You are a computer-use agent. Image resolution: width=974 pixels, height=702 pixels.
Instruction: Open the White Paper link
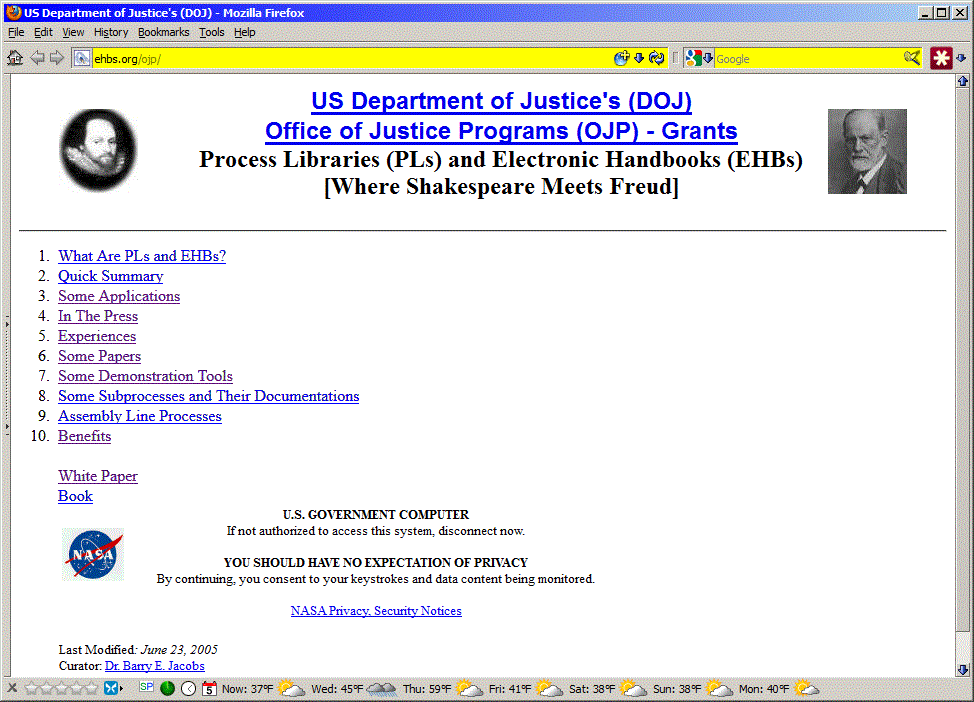pos(98,476)
